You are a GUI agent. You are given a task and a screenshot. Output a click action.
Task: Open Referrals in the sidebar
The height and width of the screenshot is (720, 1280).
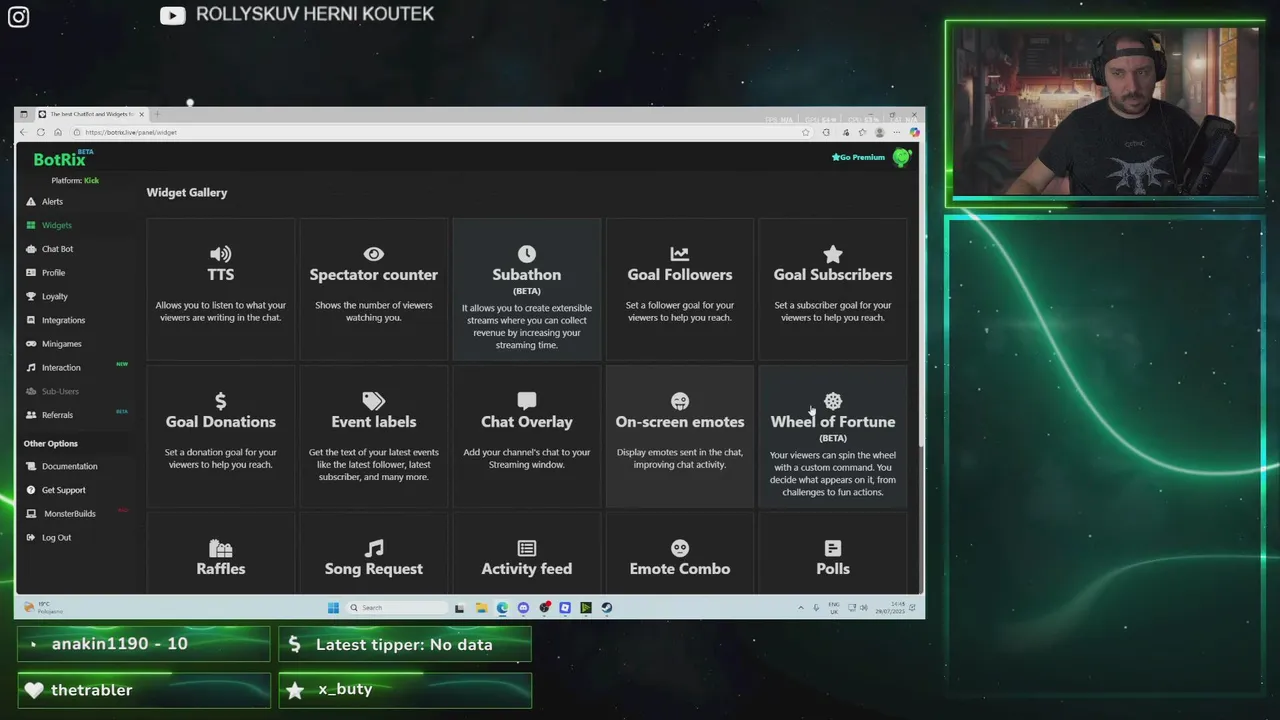point(57,415)
